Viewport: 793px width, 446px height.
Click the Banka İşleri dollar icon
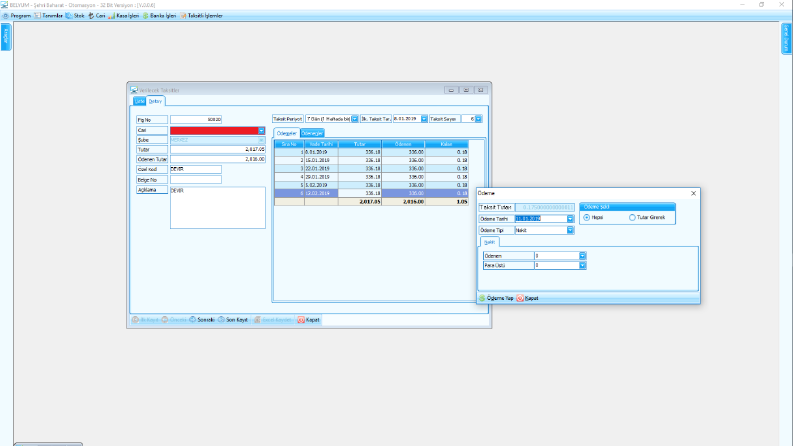click(146, 16)
